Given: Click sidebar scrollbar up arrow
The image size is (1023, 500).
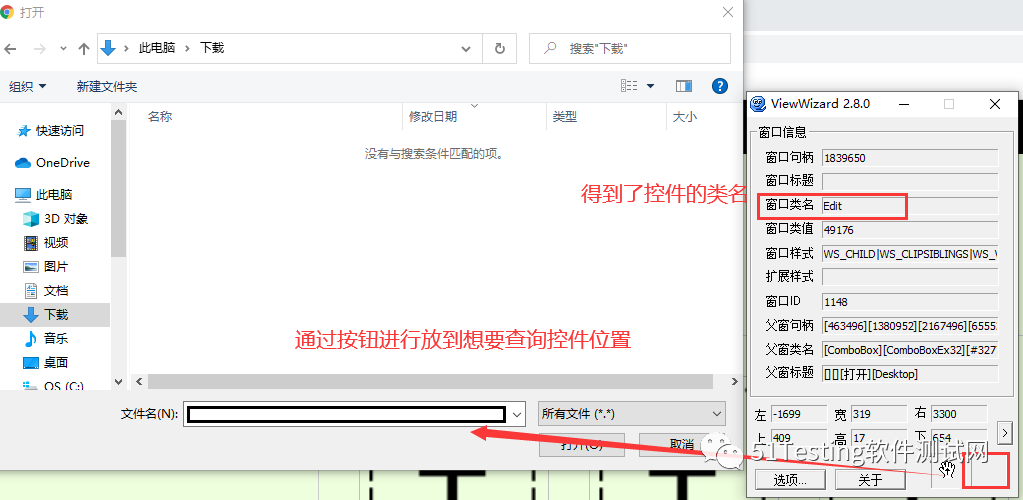Looking at the screenshot, I should point(118,112).
